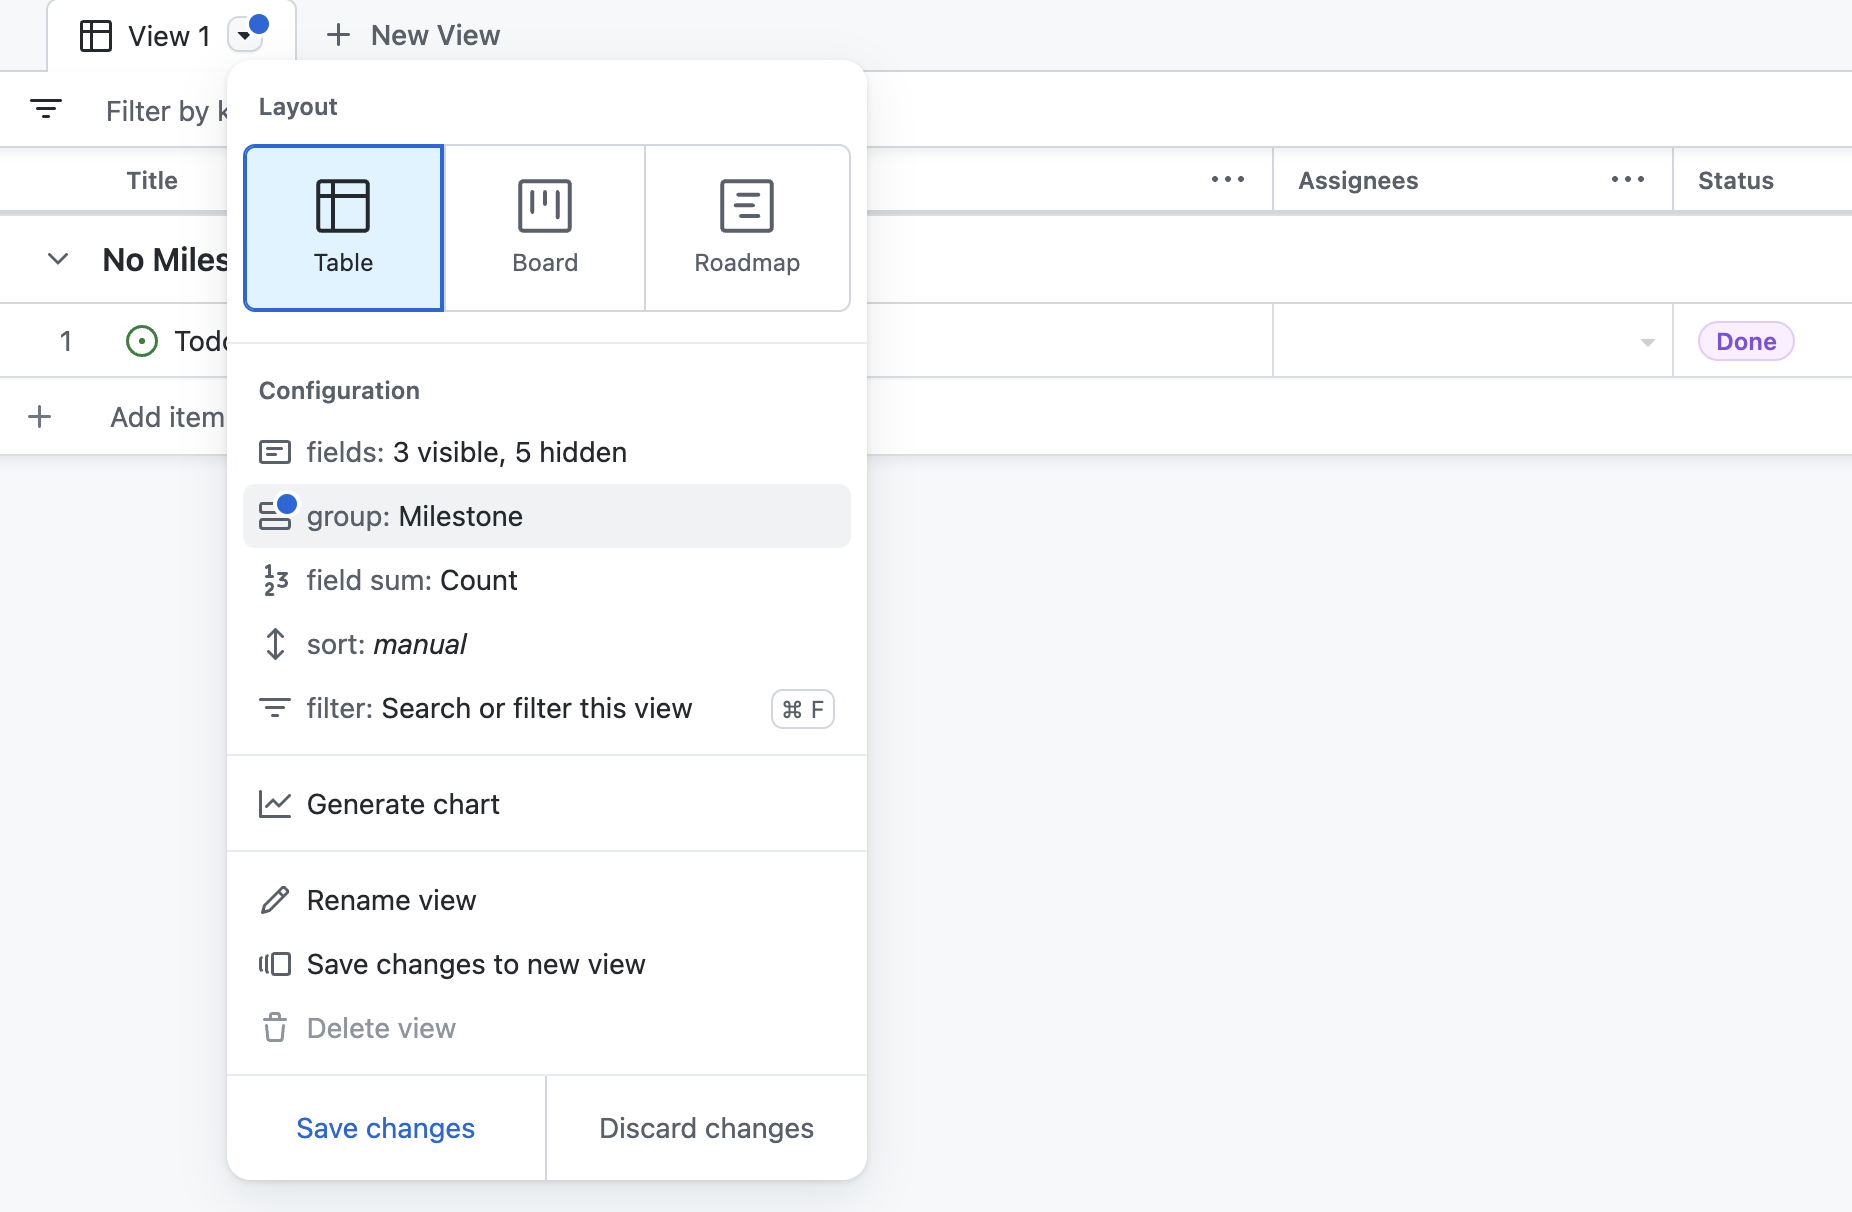Screen dimensions: 1852x1212
Task: Click Generate chart
Action: (546, 804)
